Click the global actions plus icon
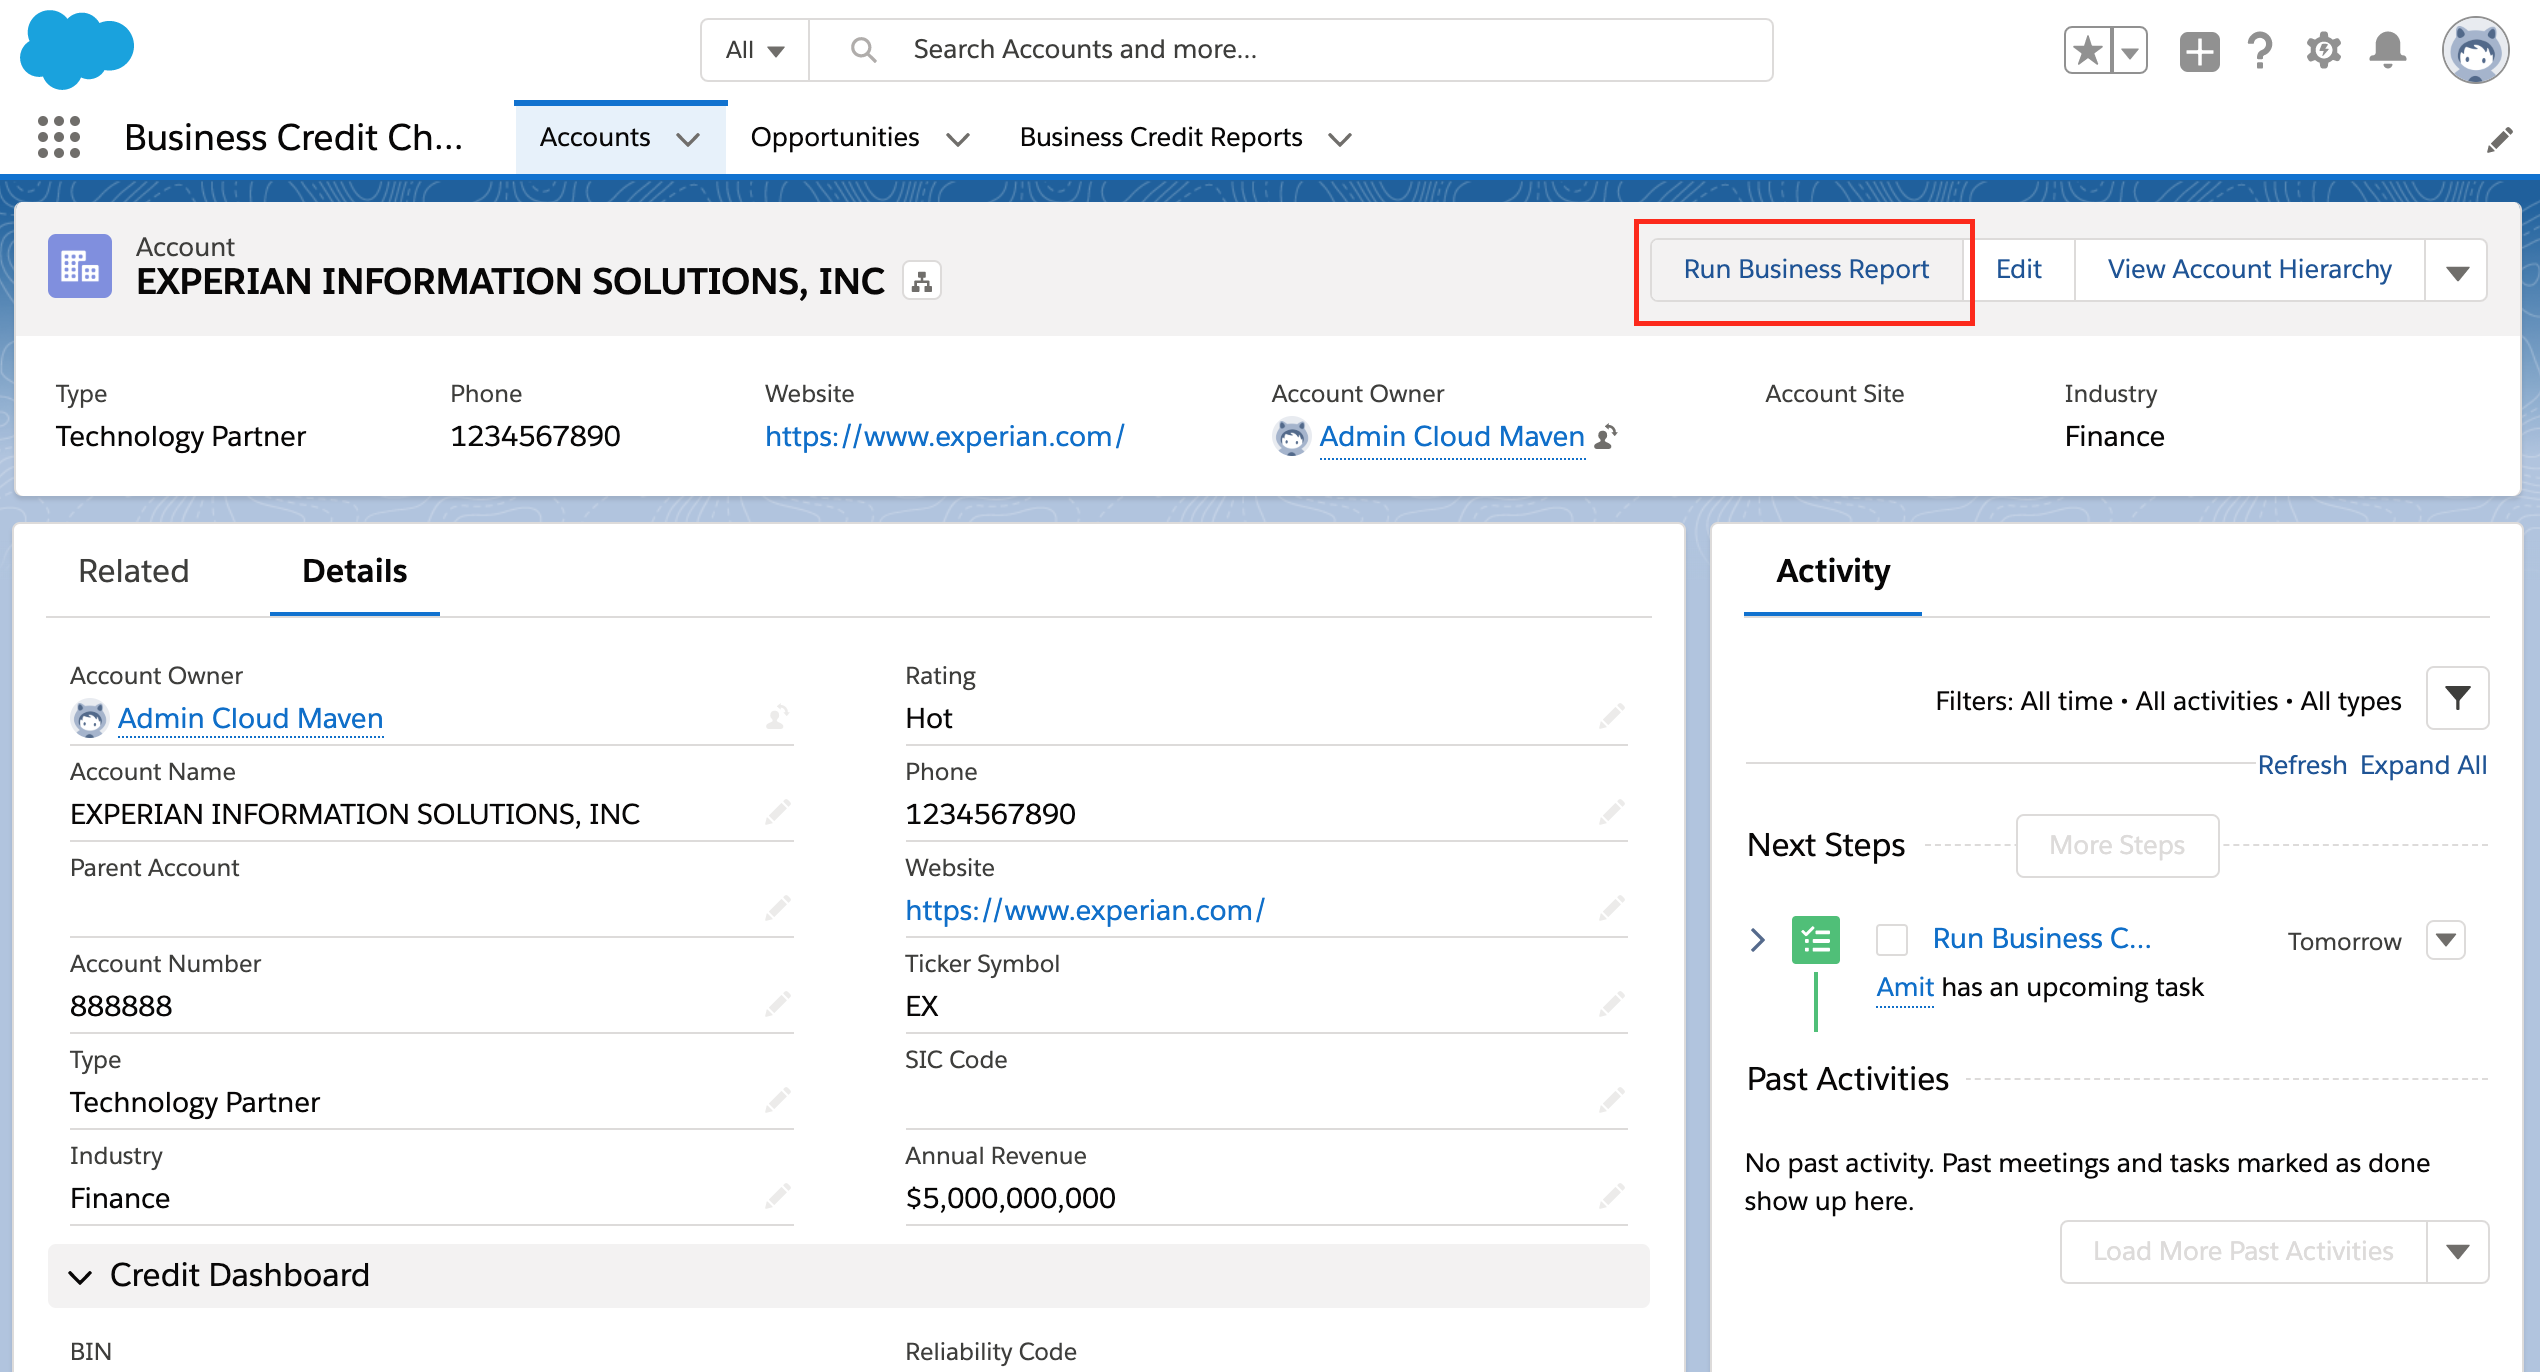The height and width of the screenshot is (1372, 2540). coord(2198,52)
